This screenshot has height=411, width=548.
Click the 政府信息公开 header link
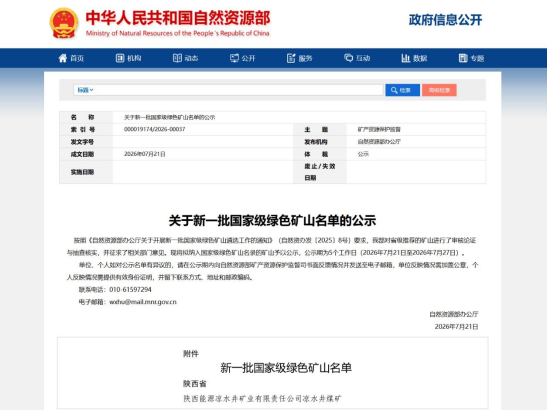[x=445, y=20]
